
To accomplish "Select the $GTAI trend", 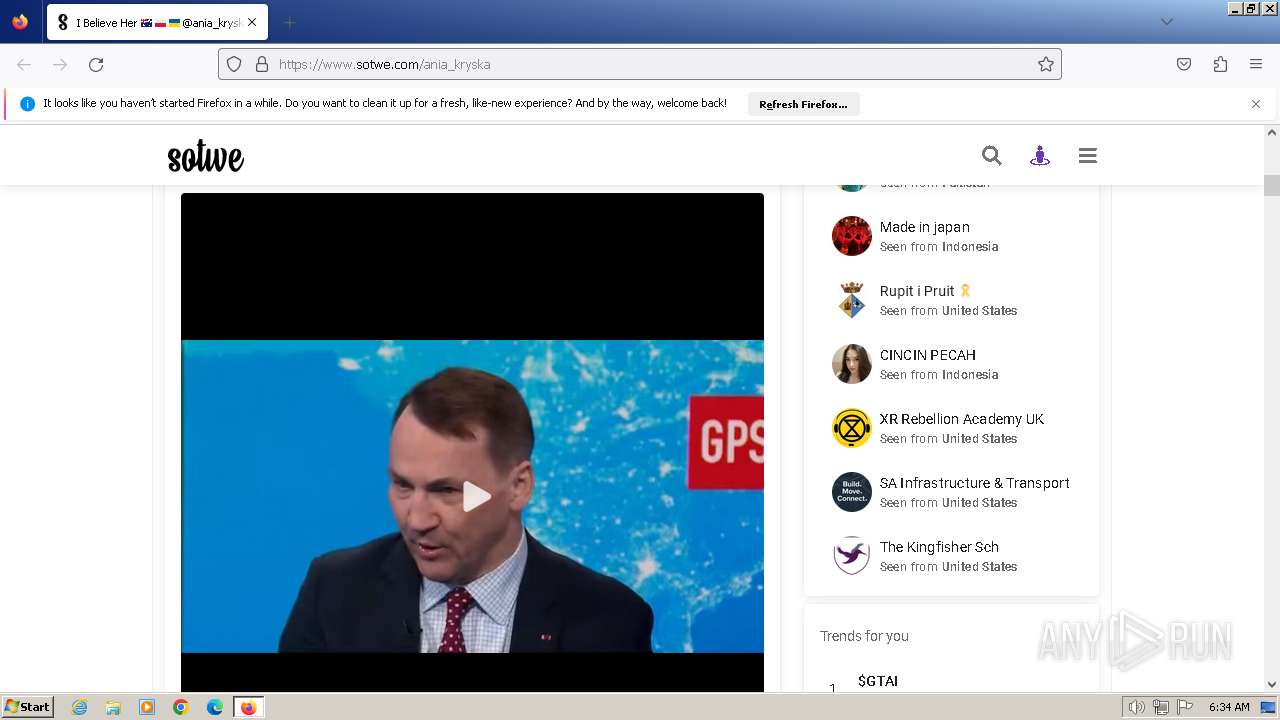I will click(x=878, y=681).
